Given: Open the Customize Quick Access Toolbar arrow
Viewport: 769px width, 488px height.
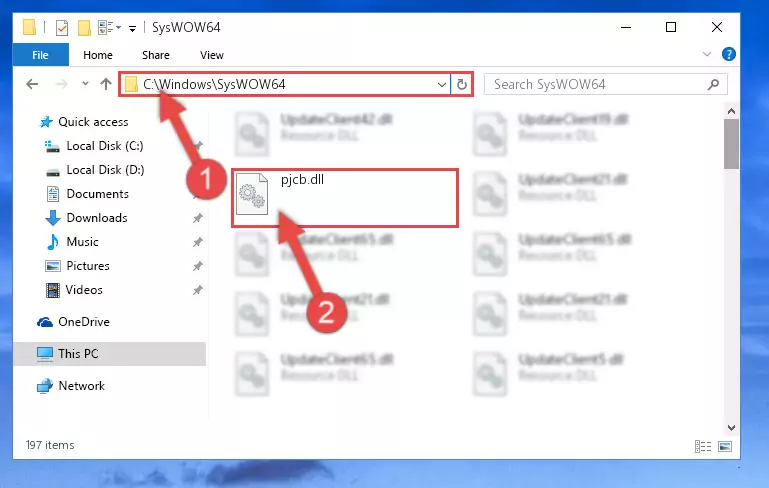Looking at the screenshot, I should pos(132,29).
